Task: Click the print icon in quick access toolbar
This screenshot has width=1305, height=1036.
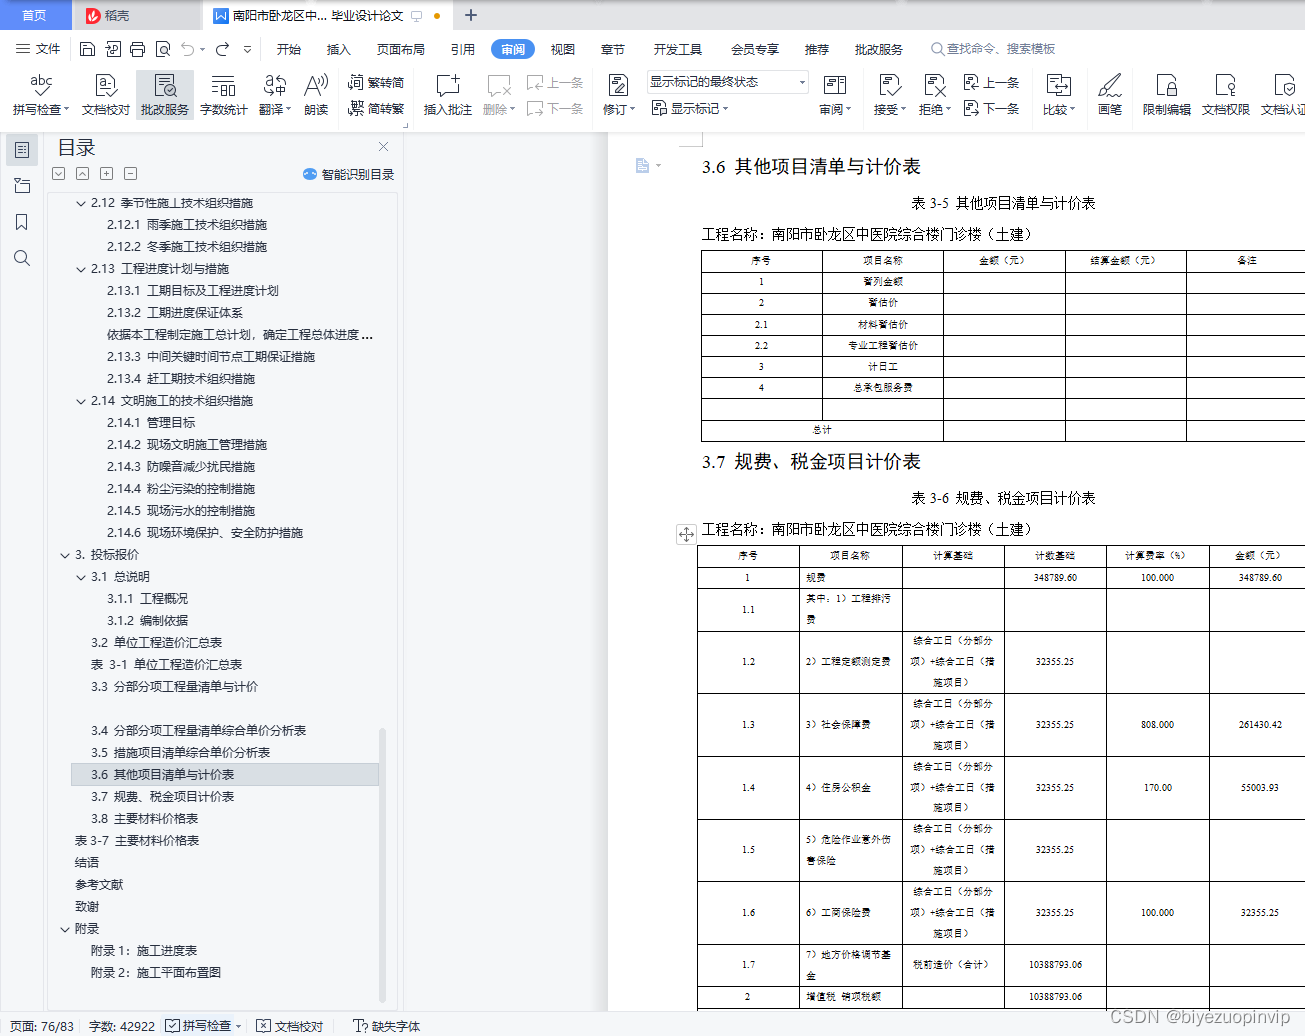Action: tap(138, 49)
